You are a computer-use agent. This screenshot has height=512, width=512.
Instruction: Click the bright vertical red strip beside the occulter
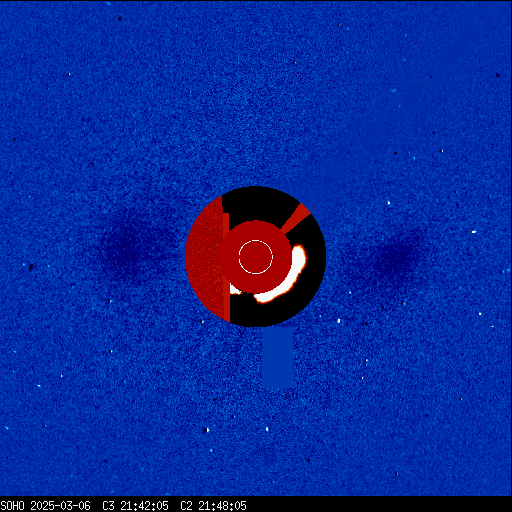pos(226,267)
